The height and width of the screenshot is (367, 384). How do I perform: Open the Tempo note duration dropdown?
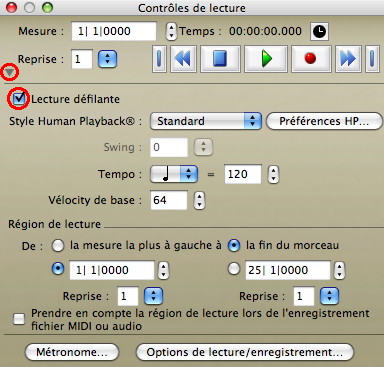point(174,174)
